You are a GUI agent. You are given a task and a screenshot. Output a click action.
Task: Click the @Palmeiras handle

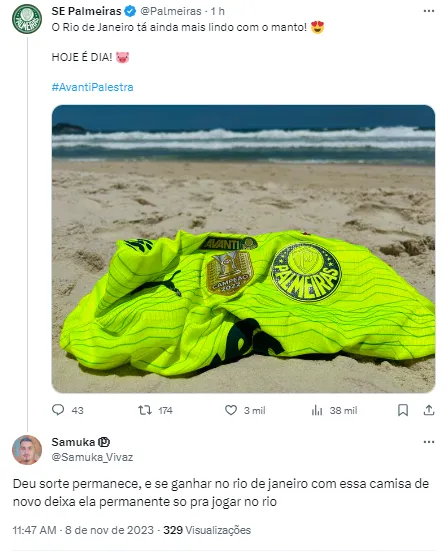[x=171, y=11]
